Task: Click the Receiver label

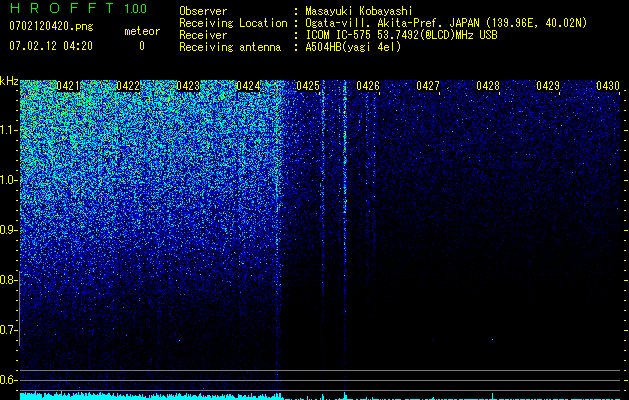Action: click(203, 35)
